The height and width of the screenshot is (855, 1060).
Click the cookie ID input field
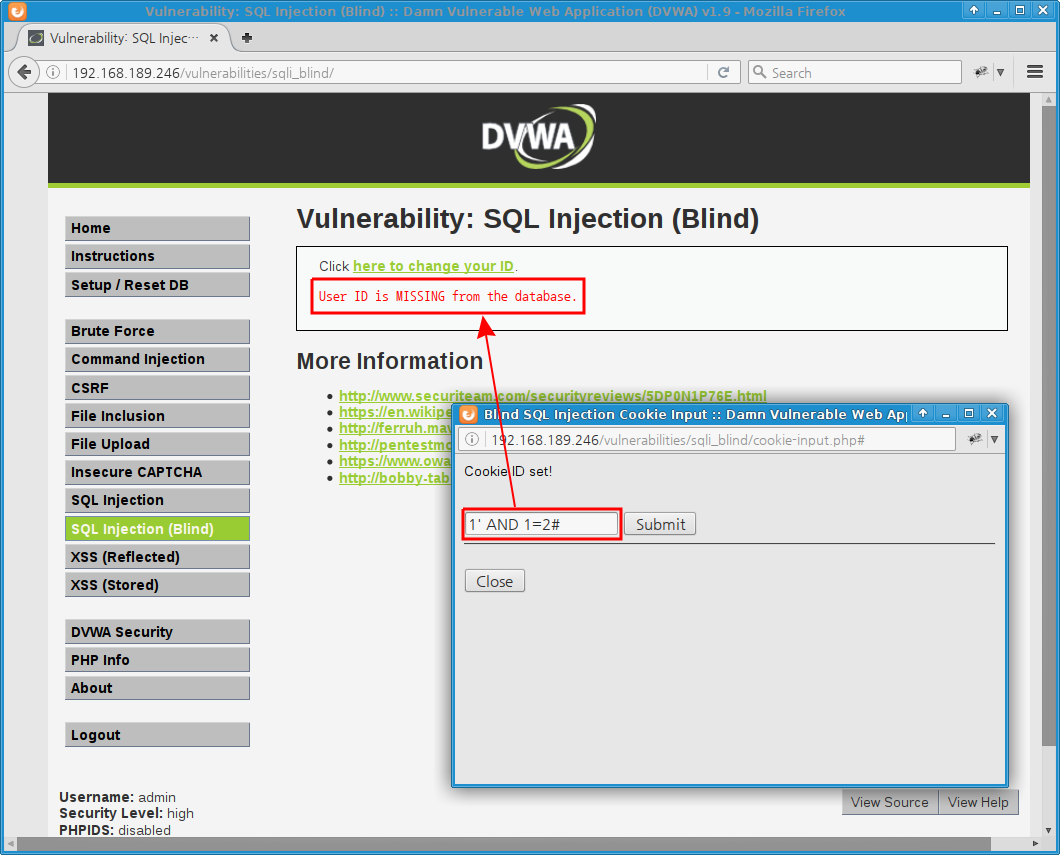coord(541,524)
